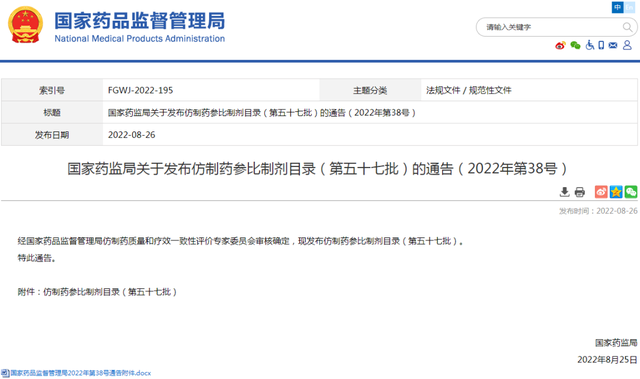The width and height of the screenshot is (640, 379).
Task: Open the NMPA site title link
Action: pyautogui.click(x=140, y=27)
